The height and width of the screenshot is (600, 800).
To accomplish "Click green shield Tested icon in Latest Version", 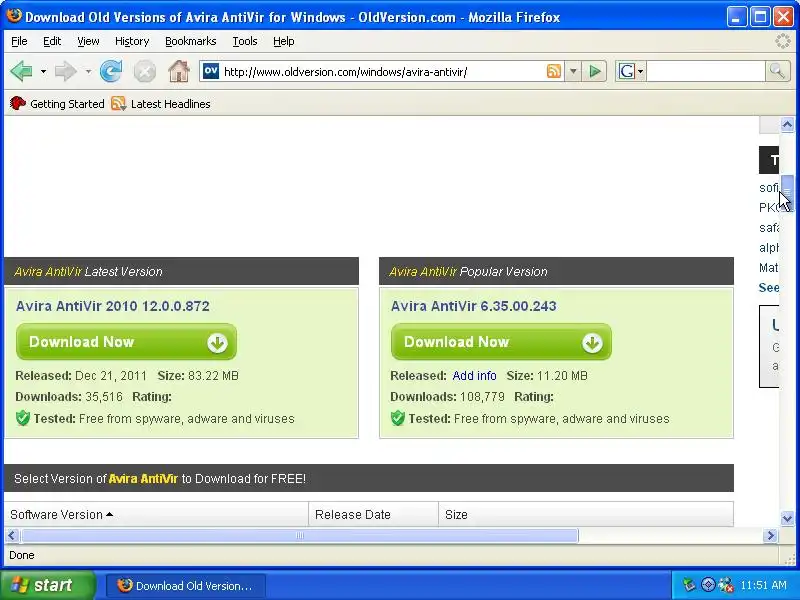I will coord(23,418).
